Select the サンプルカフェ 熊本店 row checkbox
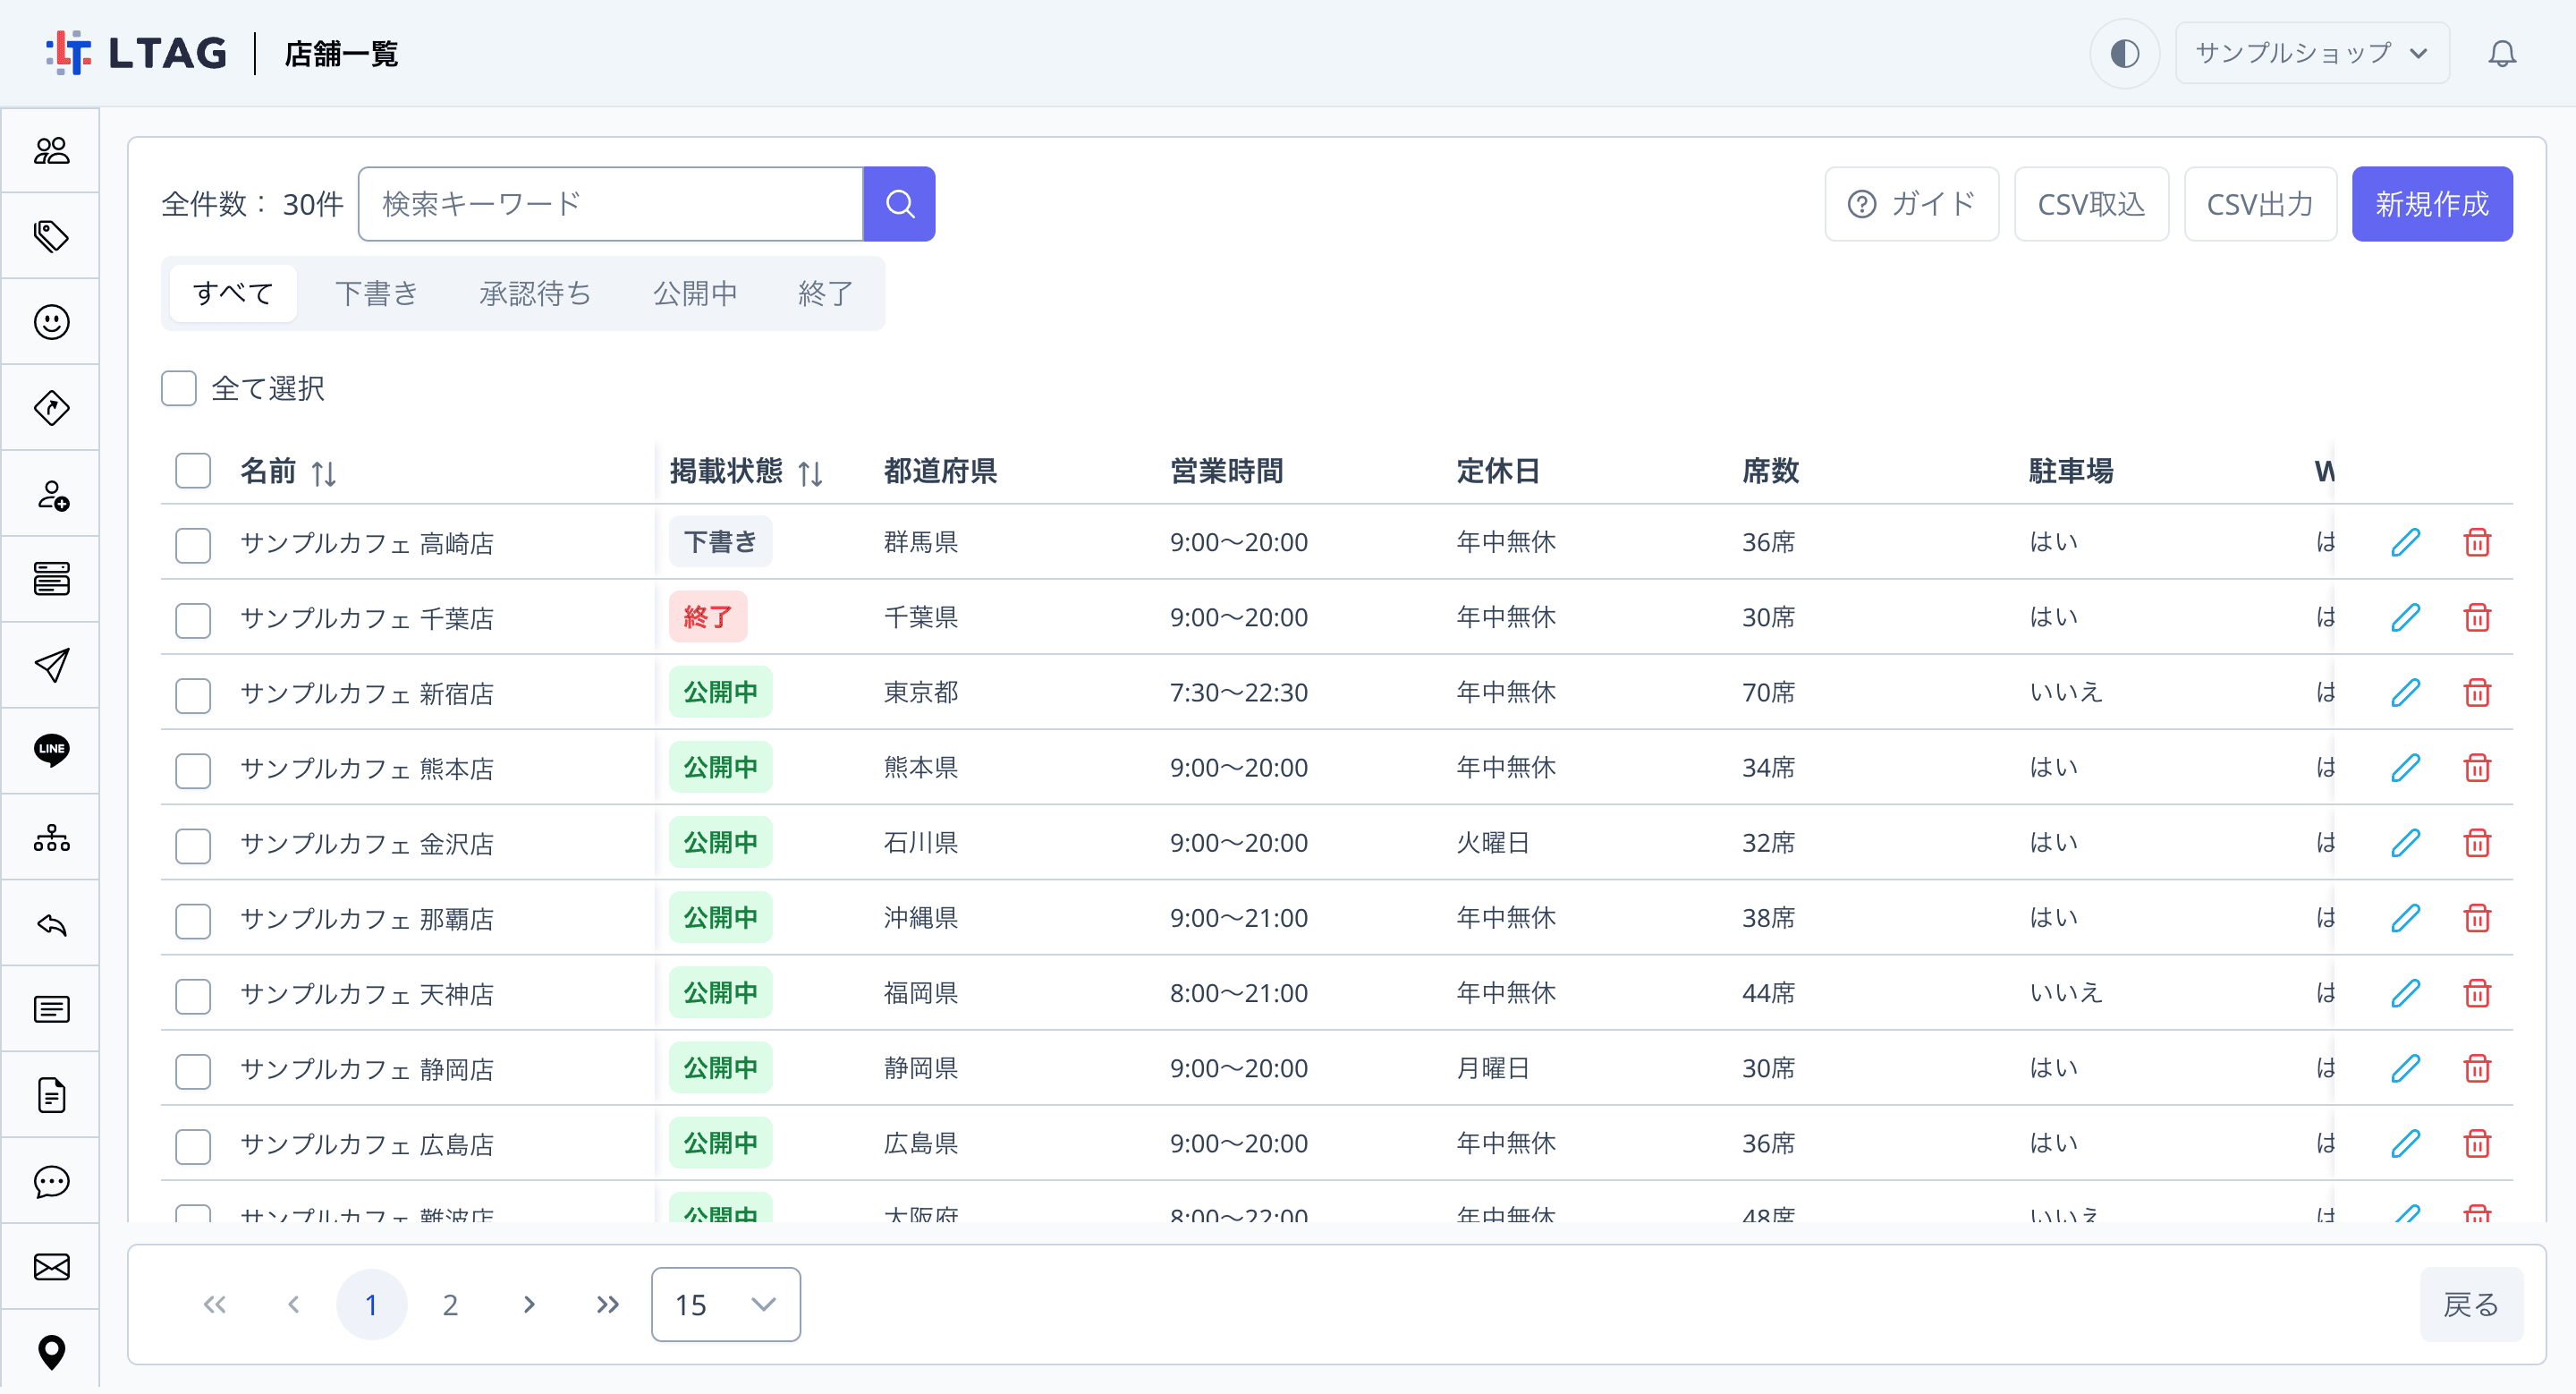 pos(193,770)
